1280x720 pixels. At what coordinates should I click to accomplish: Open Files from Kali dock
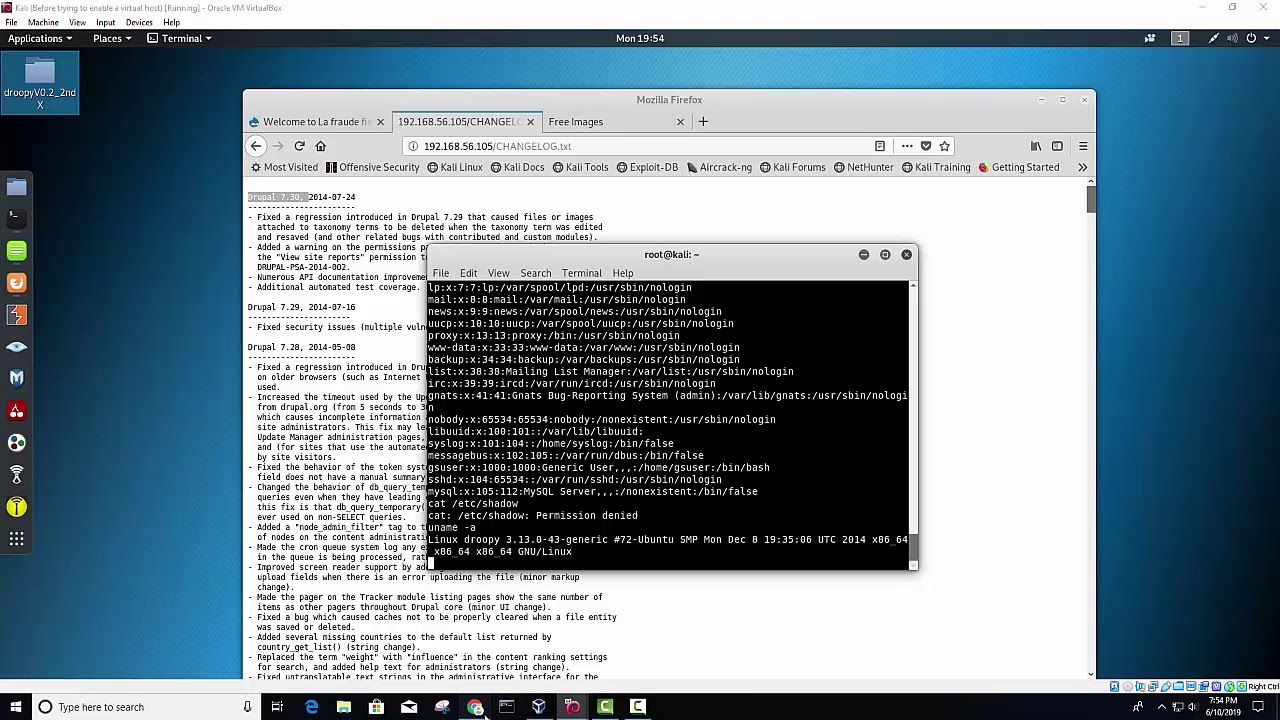(16, 187)
